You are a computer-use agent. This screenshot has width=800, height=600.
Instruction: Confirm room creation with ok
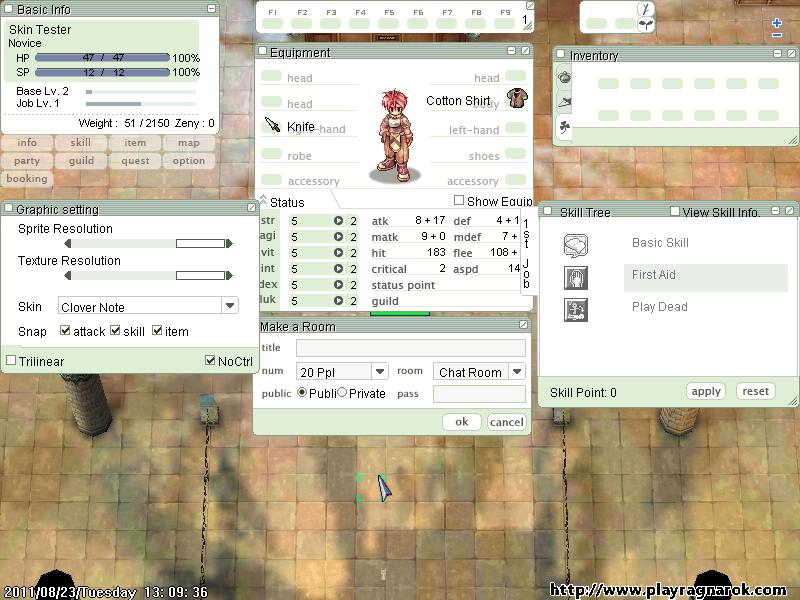[x=462, y=421]
